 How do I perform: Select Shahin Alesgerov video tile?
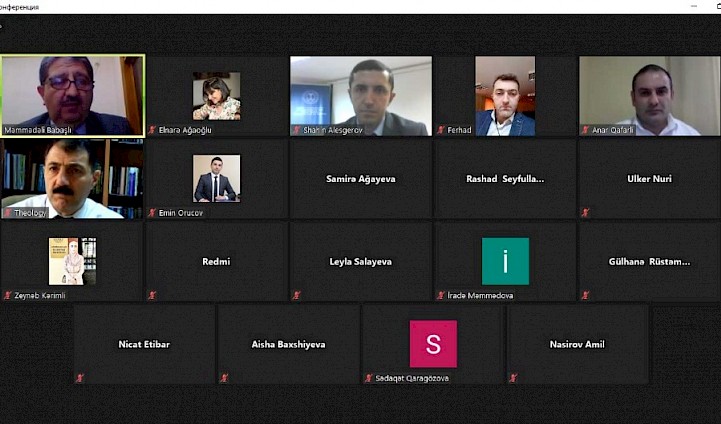[361, 96]
